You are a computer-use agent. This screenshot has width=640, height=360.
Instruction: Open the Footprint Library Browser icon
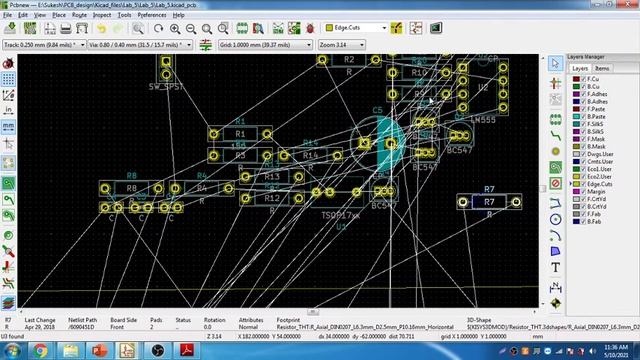click(x=258, y=28)
